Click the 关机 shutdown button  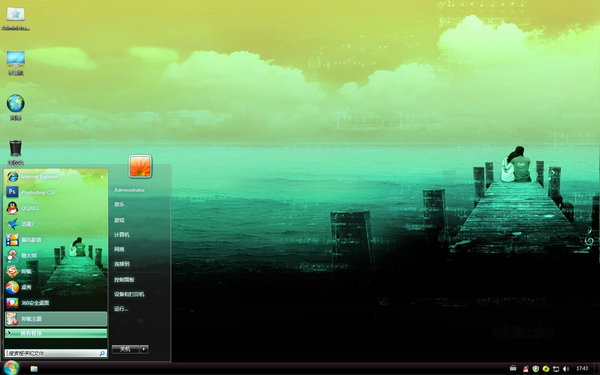click(x=126, y=349)
